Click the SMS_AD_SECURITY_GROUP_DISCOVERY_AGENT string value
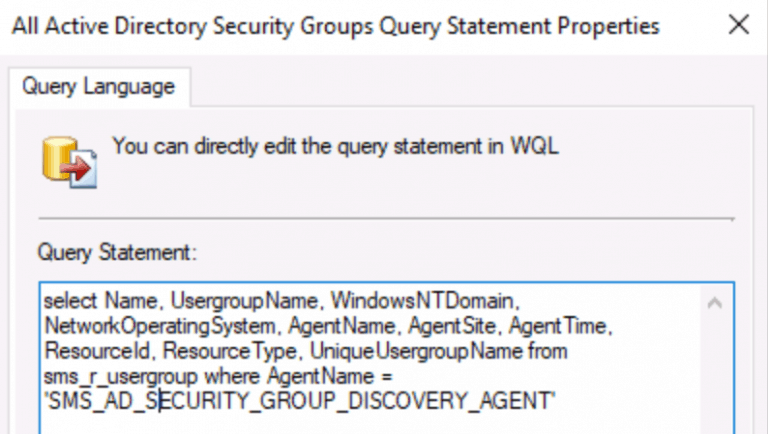Image resolution: width=768 pixels, height=434 pixels. point(299,403)
